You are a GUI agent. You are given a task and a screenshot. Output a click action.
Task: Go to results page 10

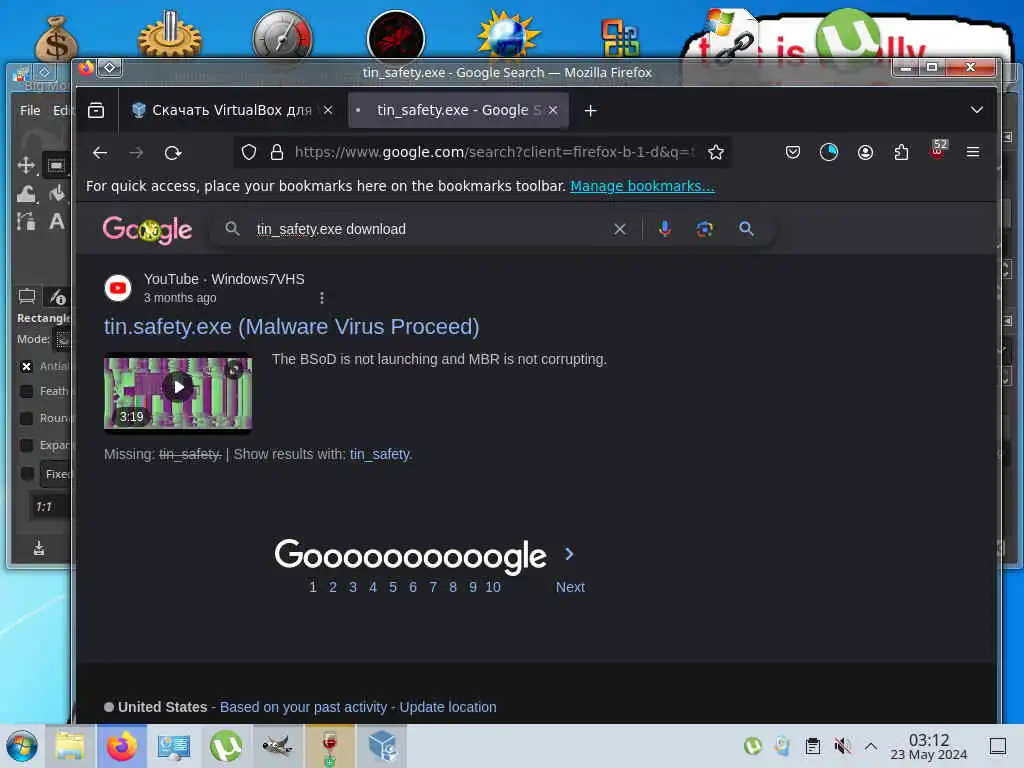coord(493,587)
